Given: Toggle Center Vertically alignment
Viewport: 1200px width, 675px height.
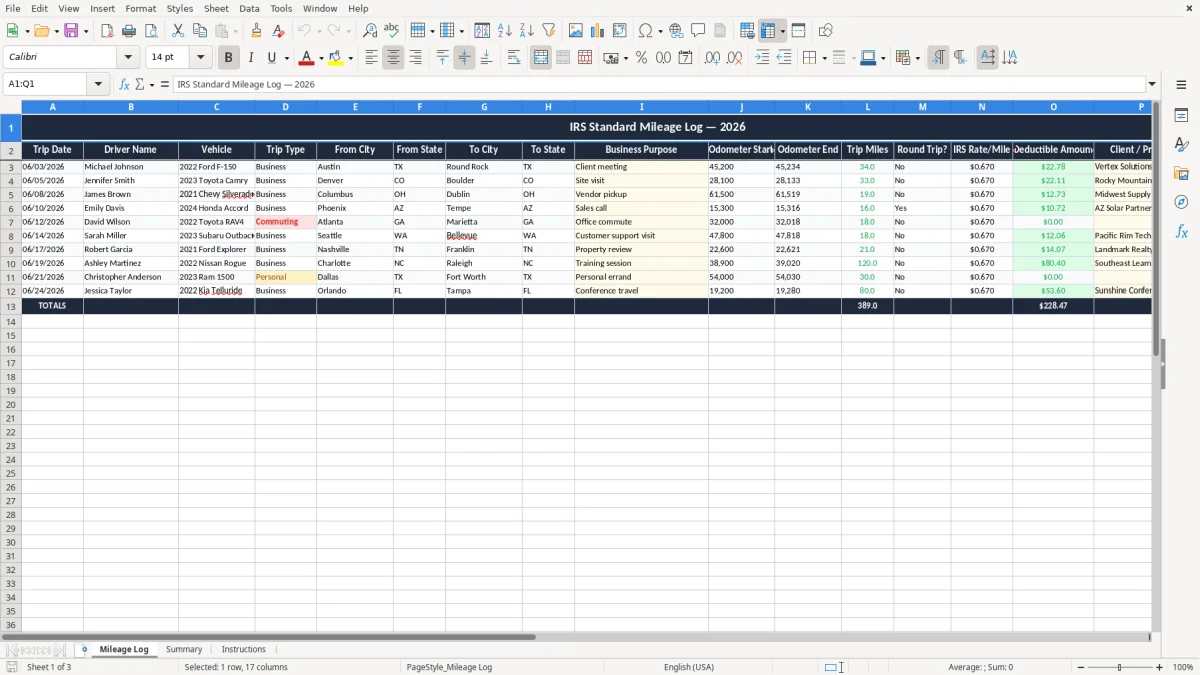Looking at the screenshot, I should tap(464, 58).
